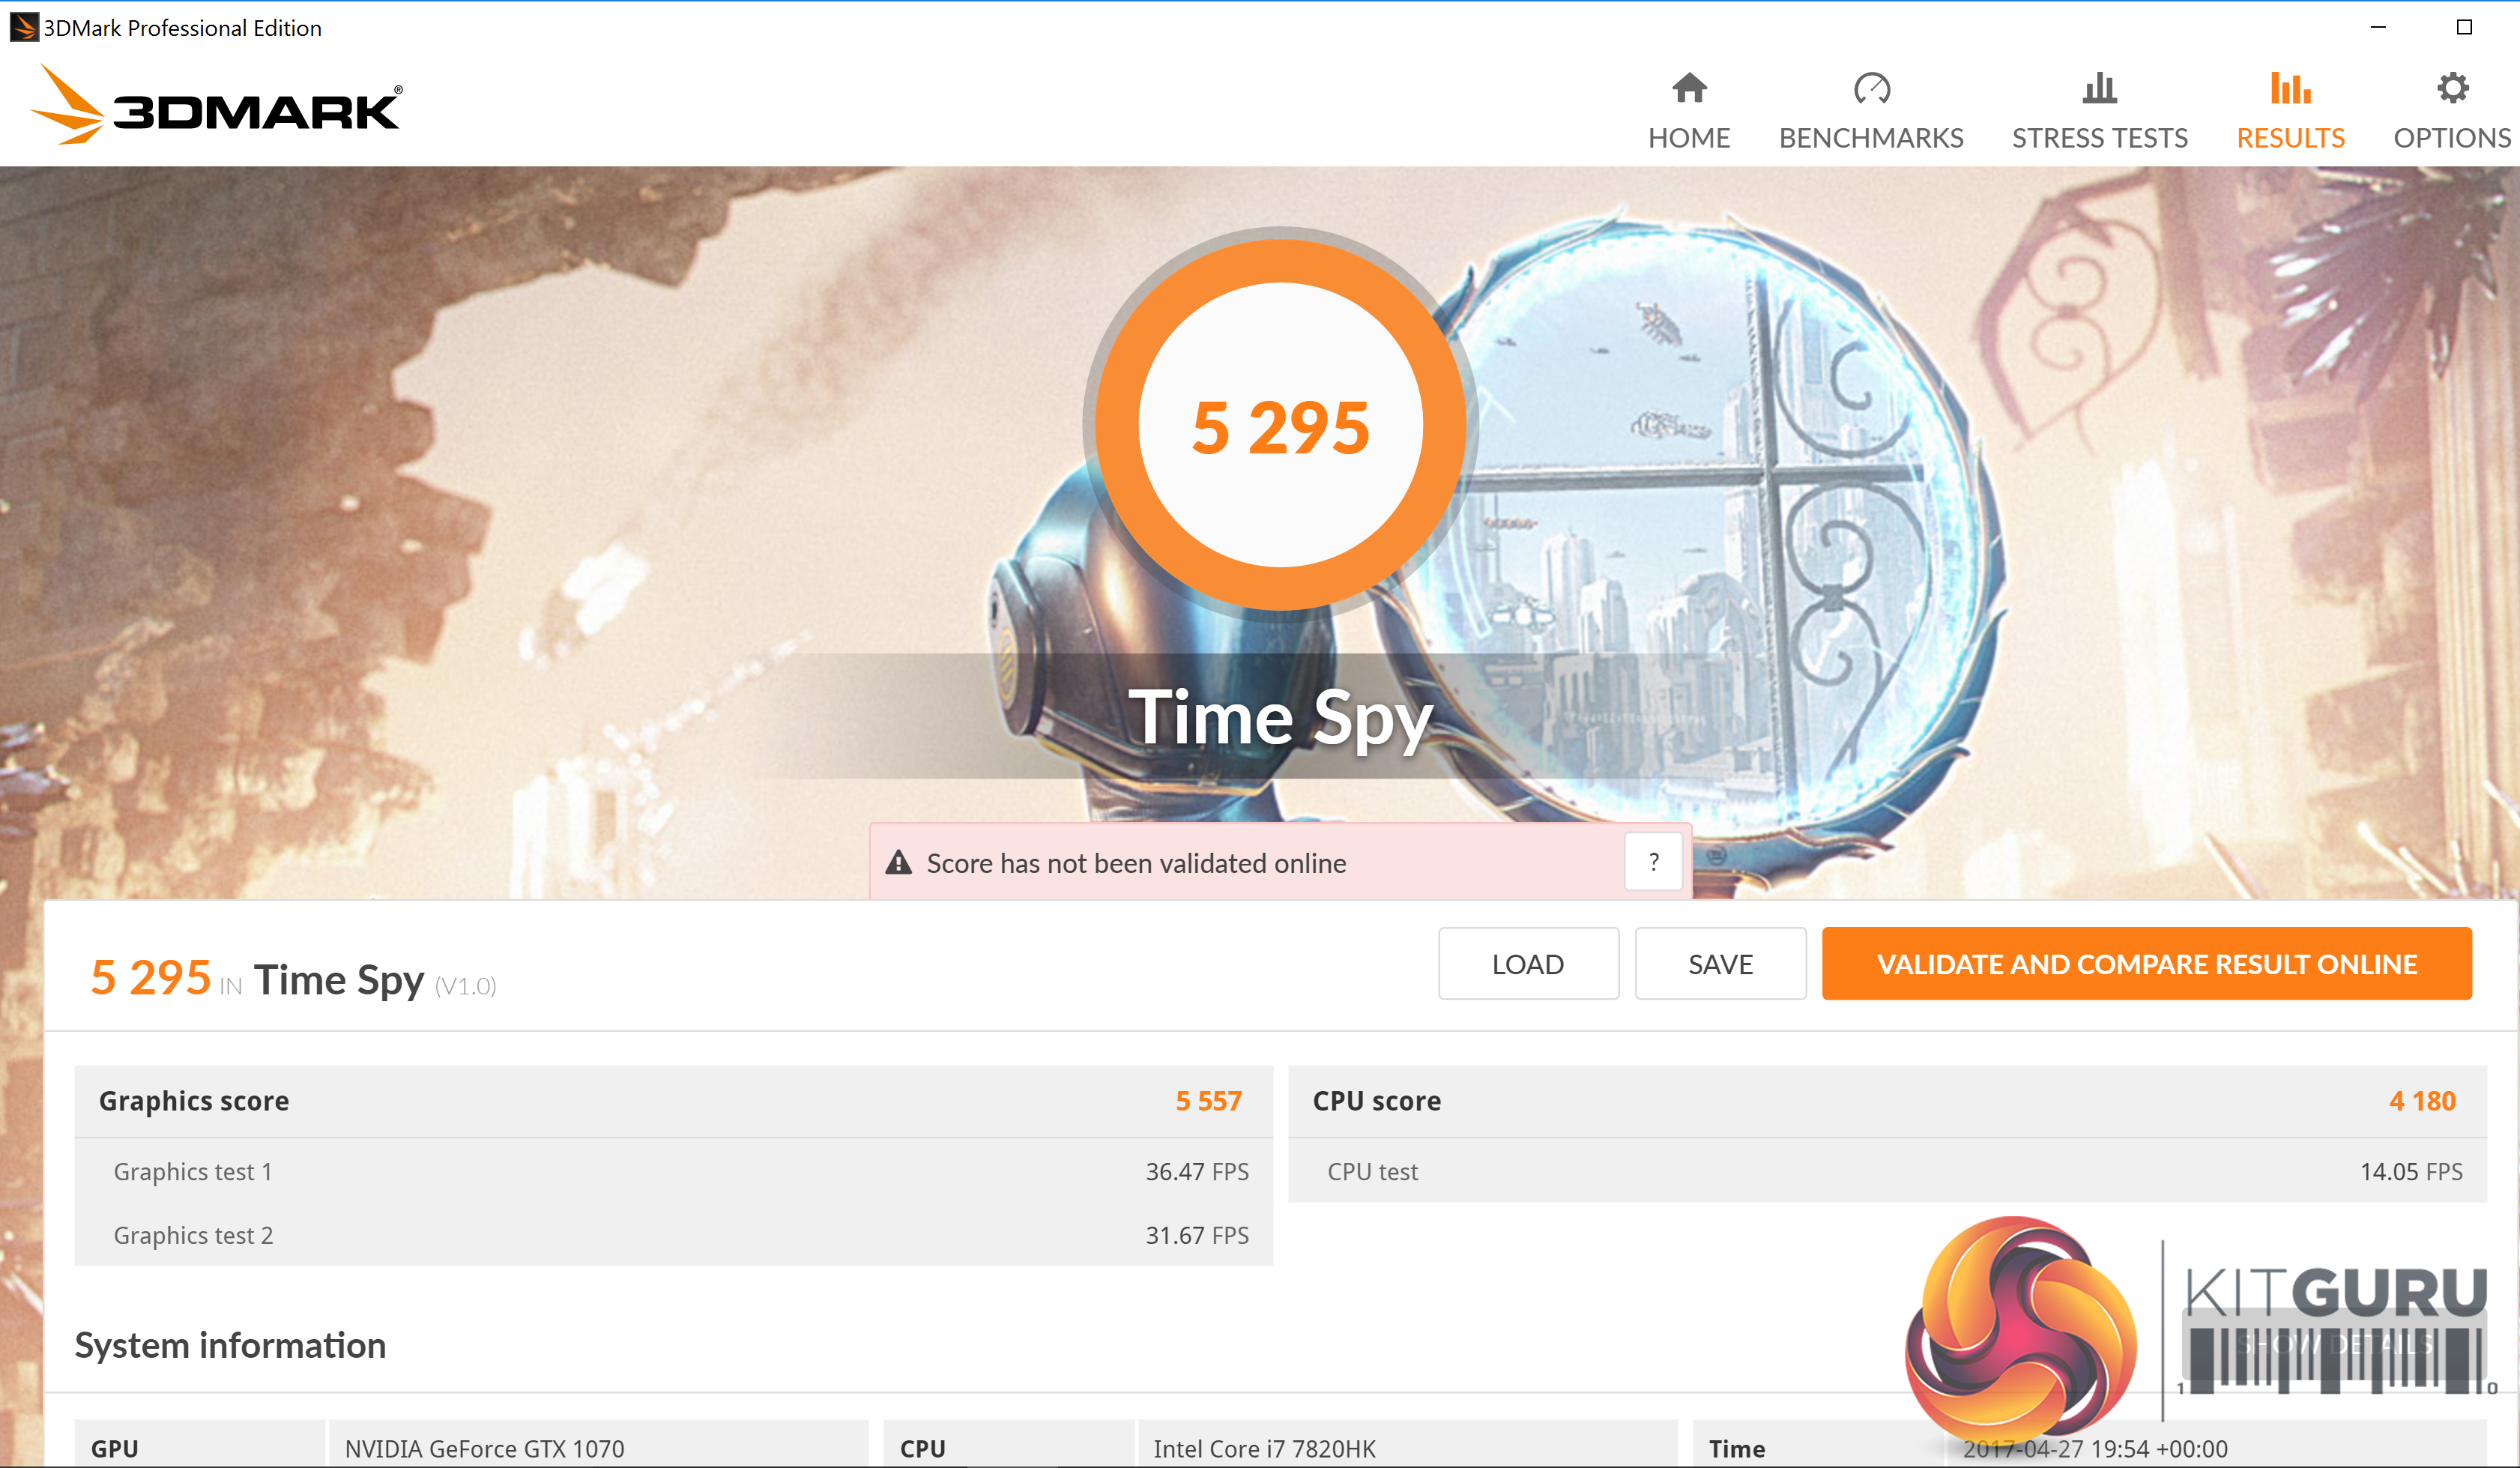
Task: Click the Results bar chart icon
Action: tap(2290, 89)
